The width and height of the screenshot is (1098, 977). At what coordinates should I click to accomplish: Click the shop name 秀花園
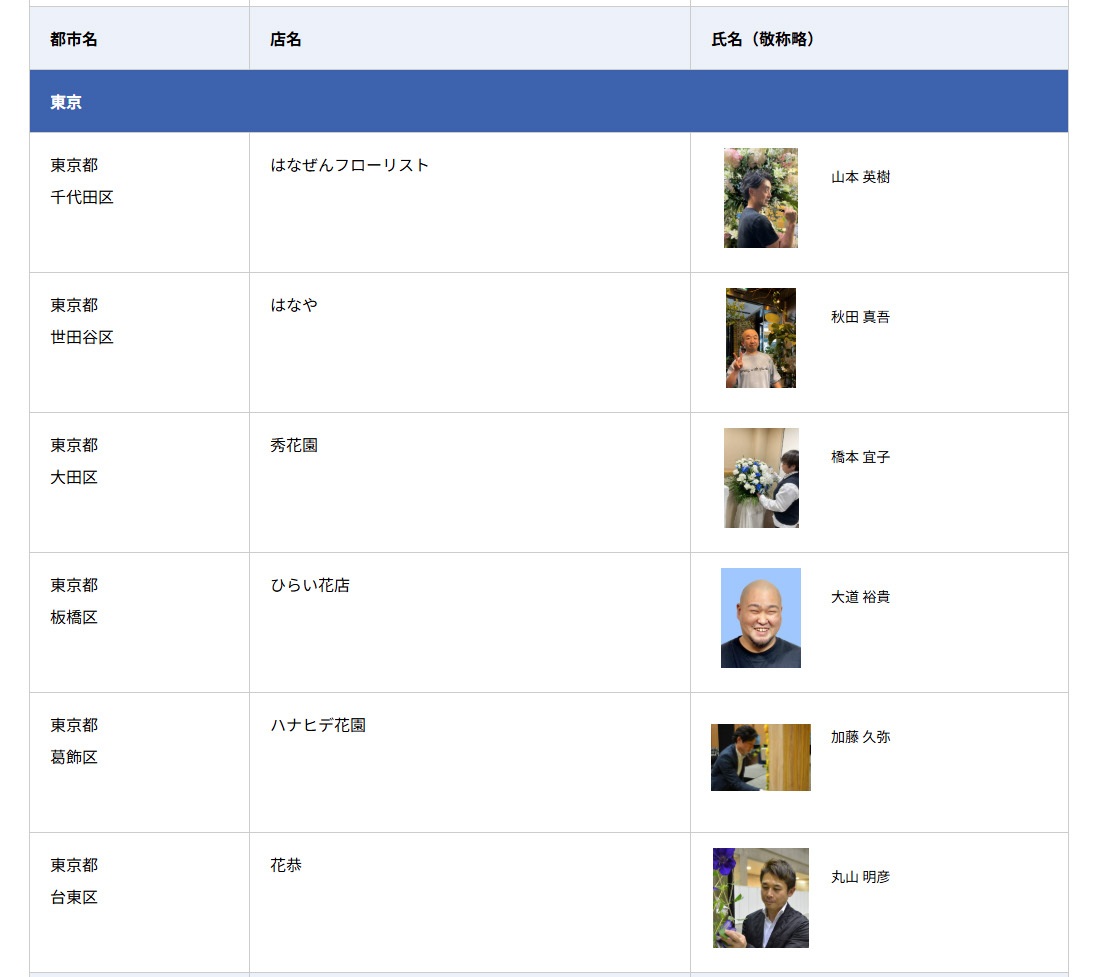(294, 445)
